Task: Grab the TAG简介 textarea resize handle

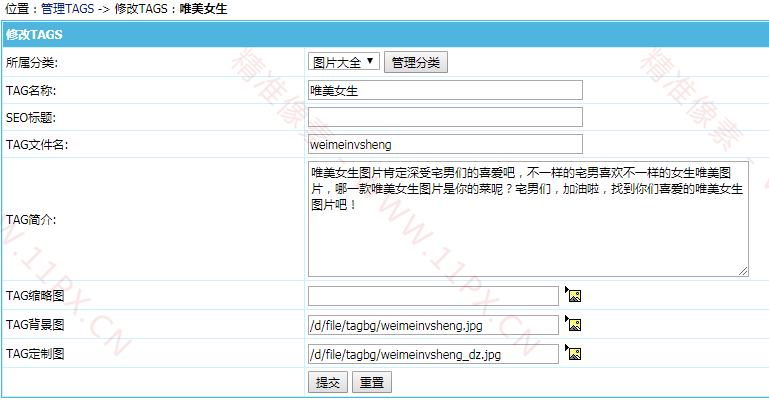Action: click(743, 271)
